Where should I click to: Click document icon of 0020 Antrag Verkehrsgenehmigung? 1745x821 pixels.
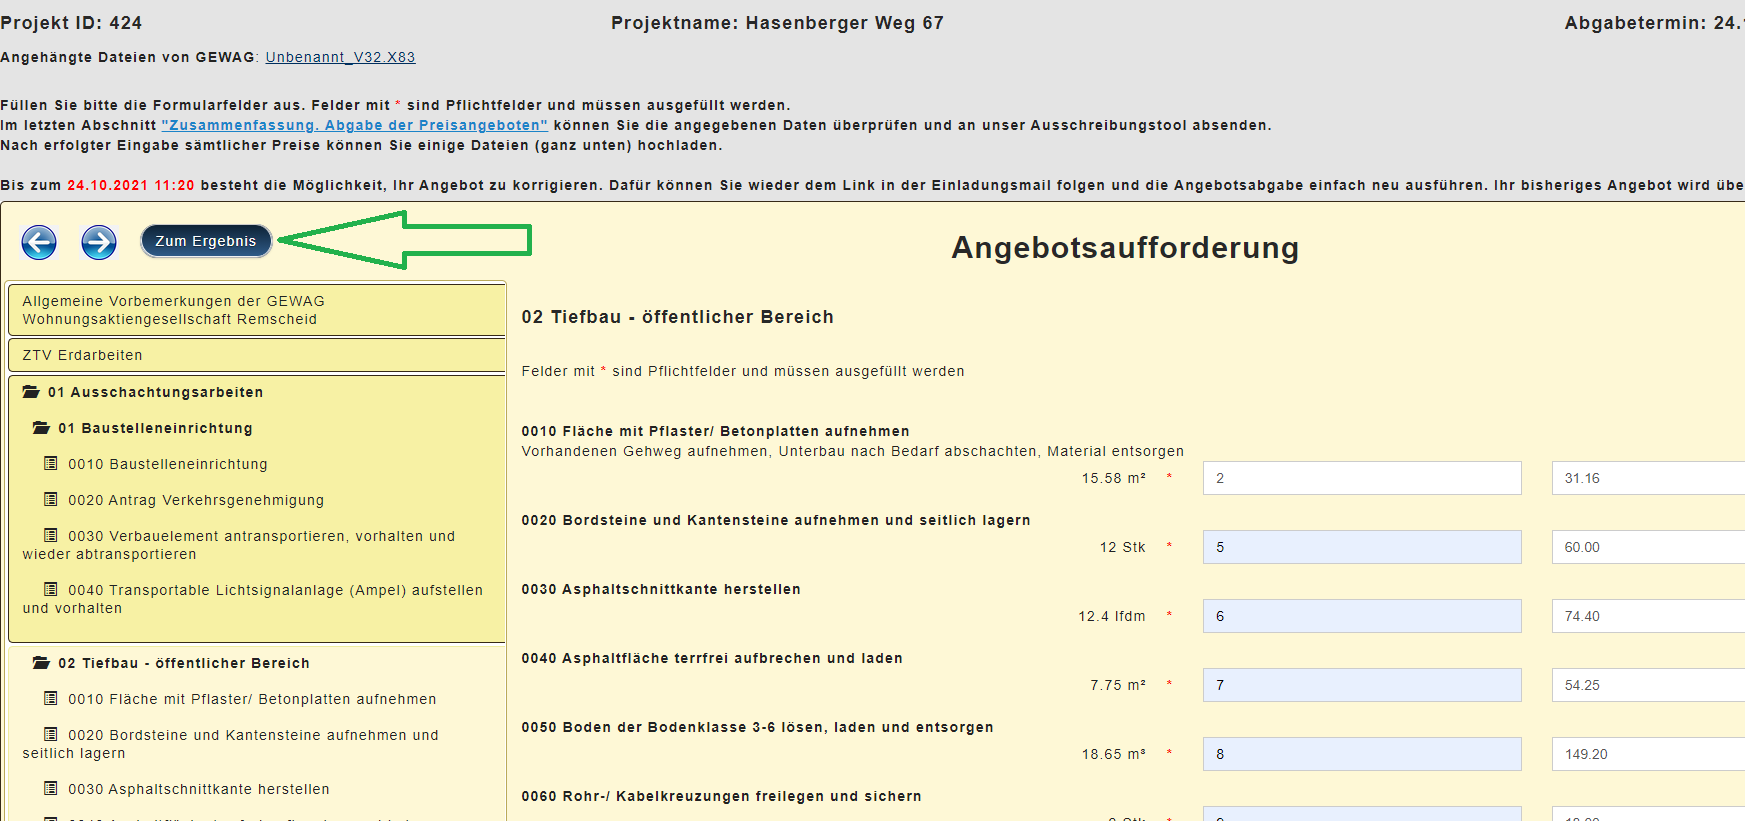point(51,499)
